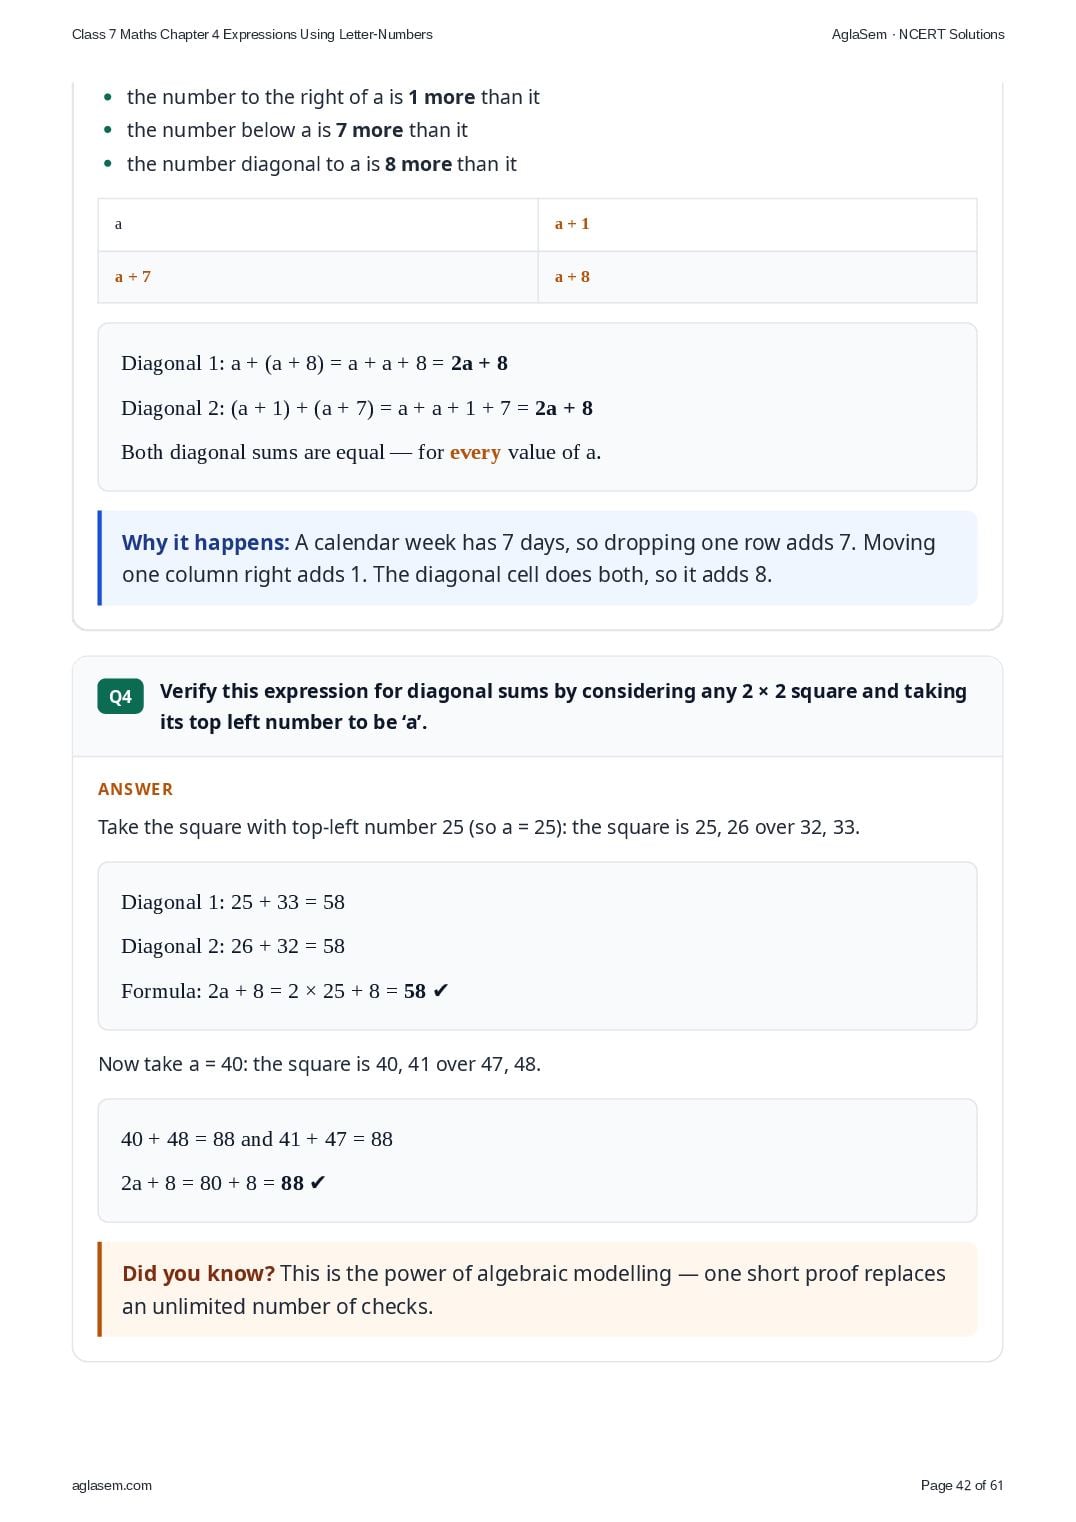Image resolution: width=1076 pixels, height=1522 pixels.
Task: Click the Page 42 of 61 indicator
Action: tap(961, 1485)
